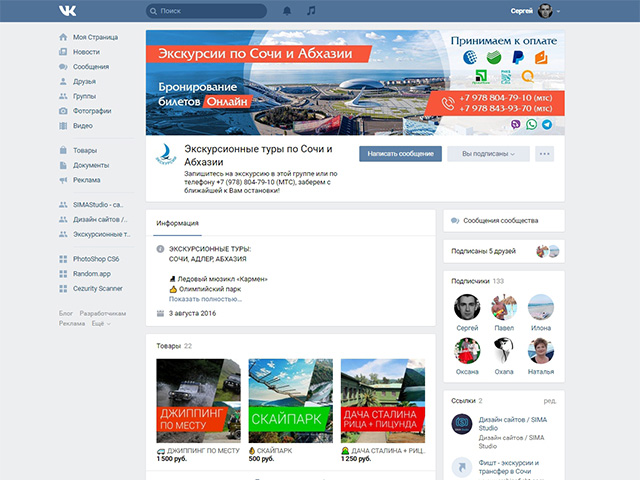
Task: Click the Sberbank green icon on banner
Action: [x=494, y=57]
